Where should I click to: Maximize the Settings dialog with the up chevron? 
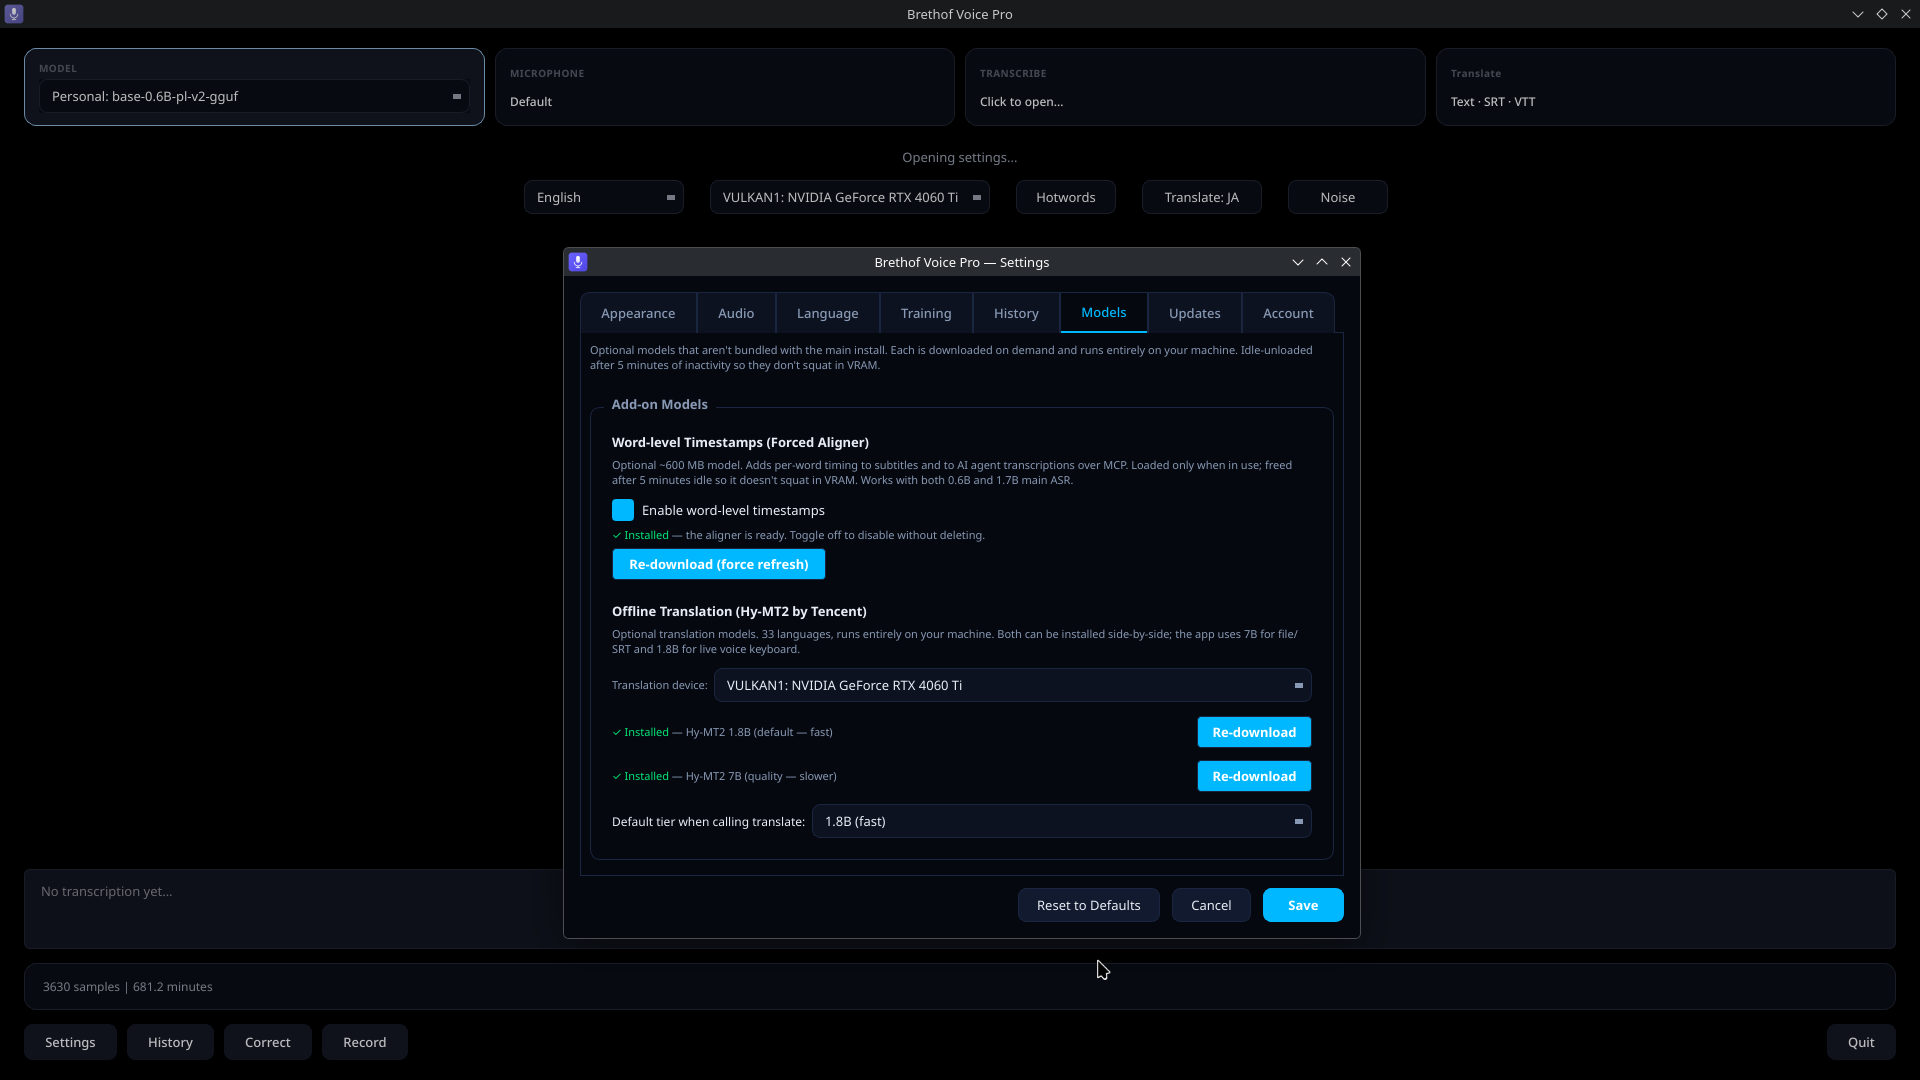pyautogui.click(x=1322, y=262)
